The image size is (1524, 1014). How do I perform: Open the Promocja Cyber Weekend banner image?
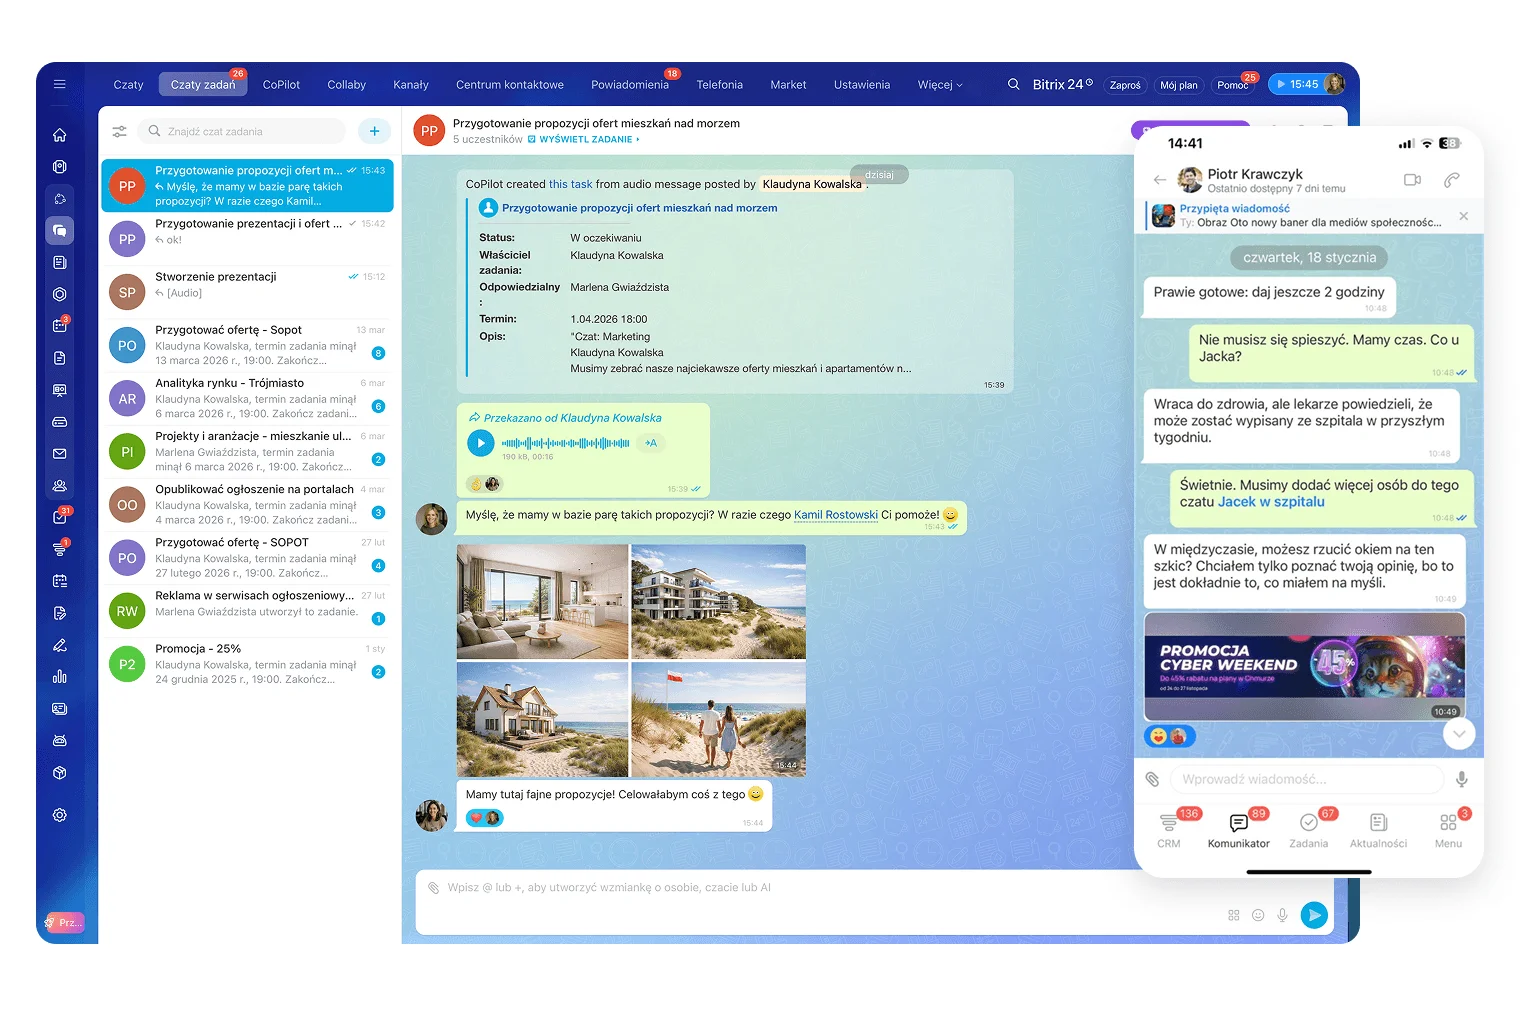click(1304, 666)
